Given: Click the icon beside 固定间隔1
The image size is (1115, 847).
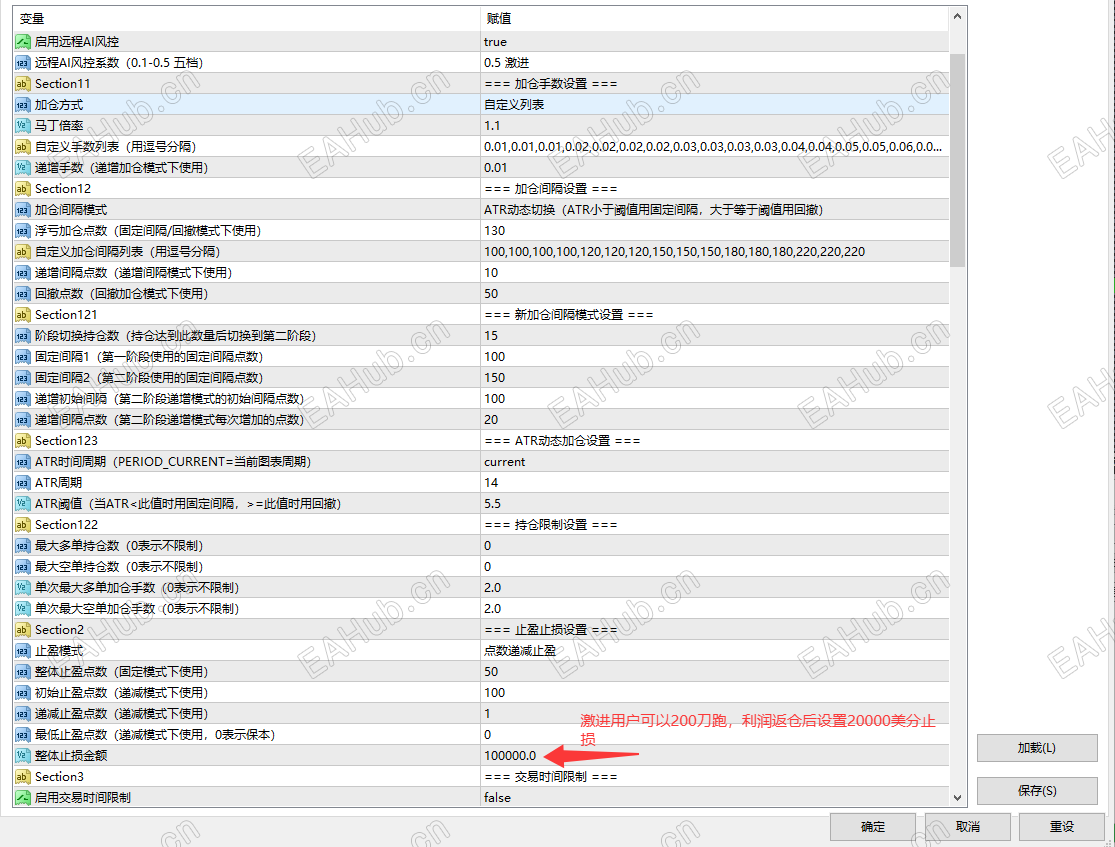Looking at the screenshot, I should (23, 356).
